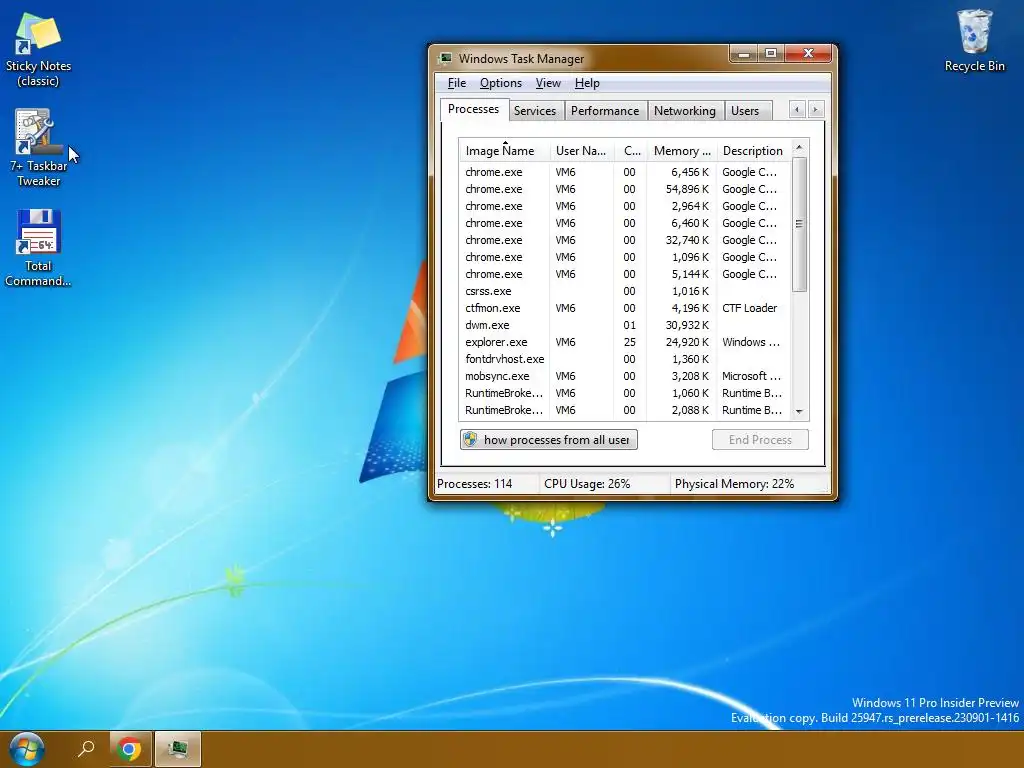Switch to the Services tab
Screen dimensions: 1024x768
(x=534, y=110)
